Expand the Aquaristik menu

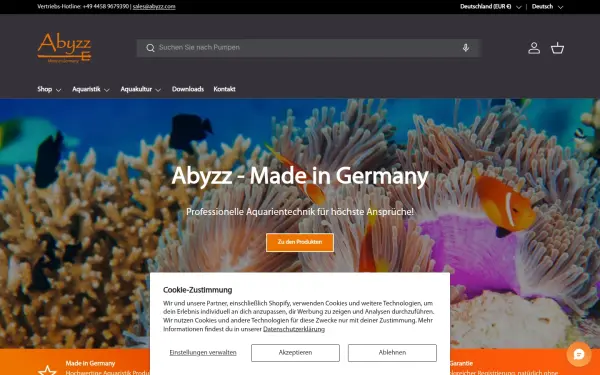click(x=91, y=89)
